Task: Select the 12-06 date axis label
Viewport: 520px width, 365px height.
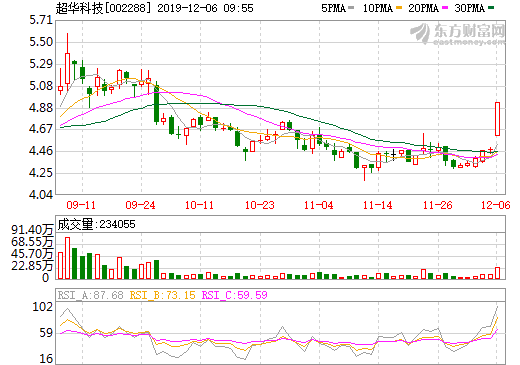Action: [x=496, y=205]
